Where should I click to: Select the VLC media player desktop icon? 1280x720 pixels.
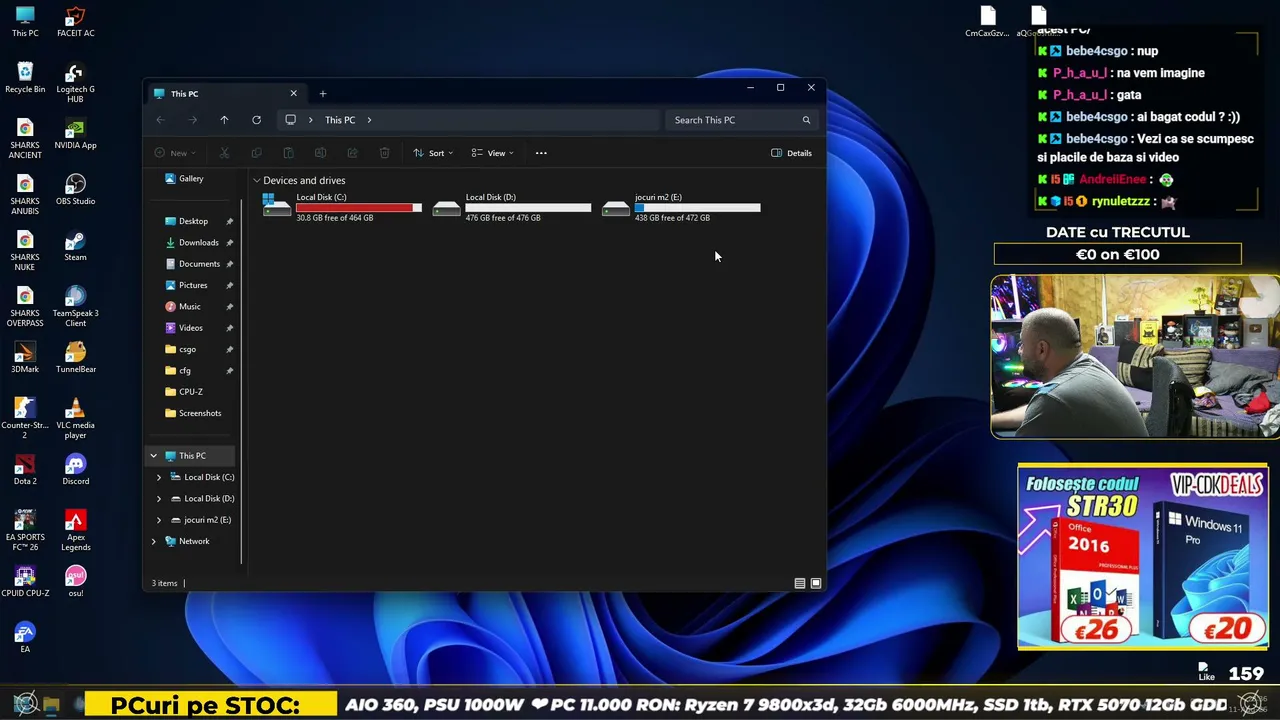(x=75, y=419)
